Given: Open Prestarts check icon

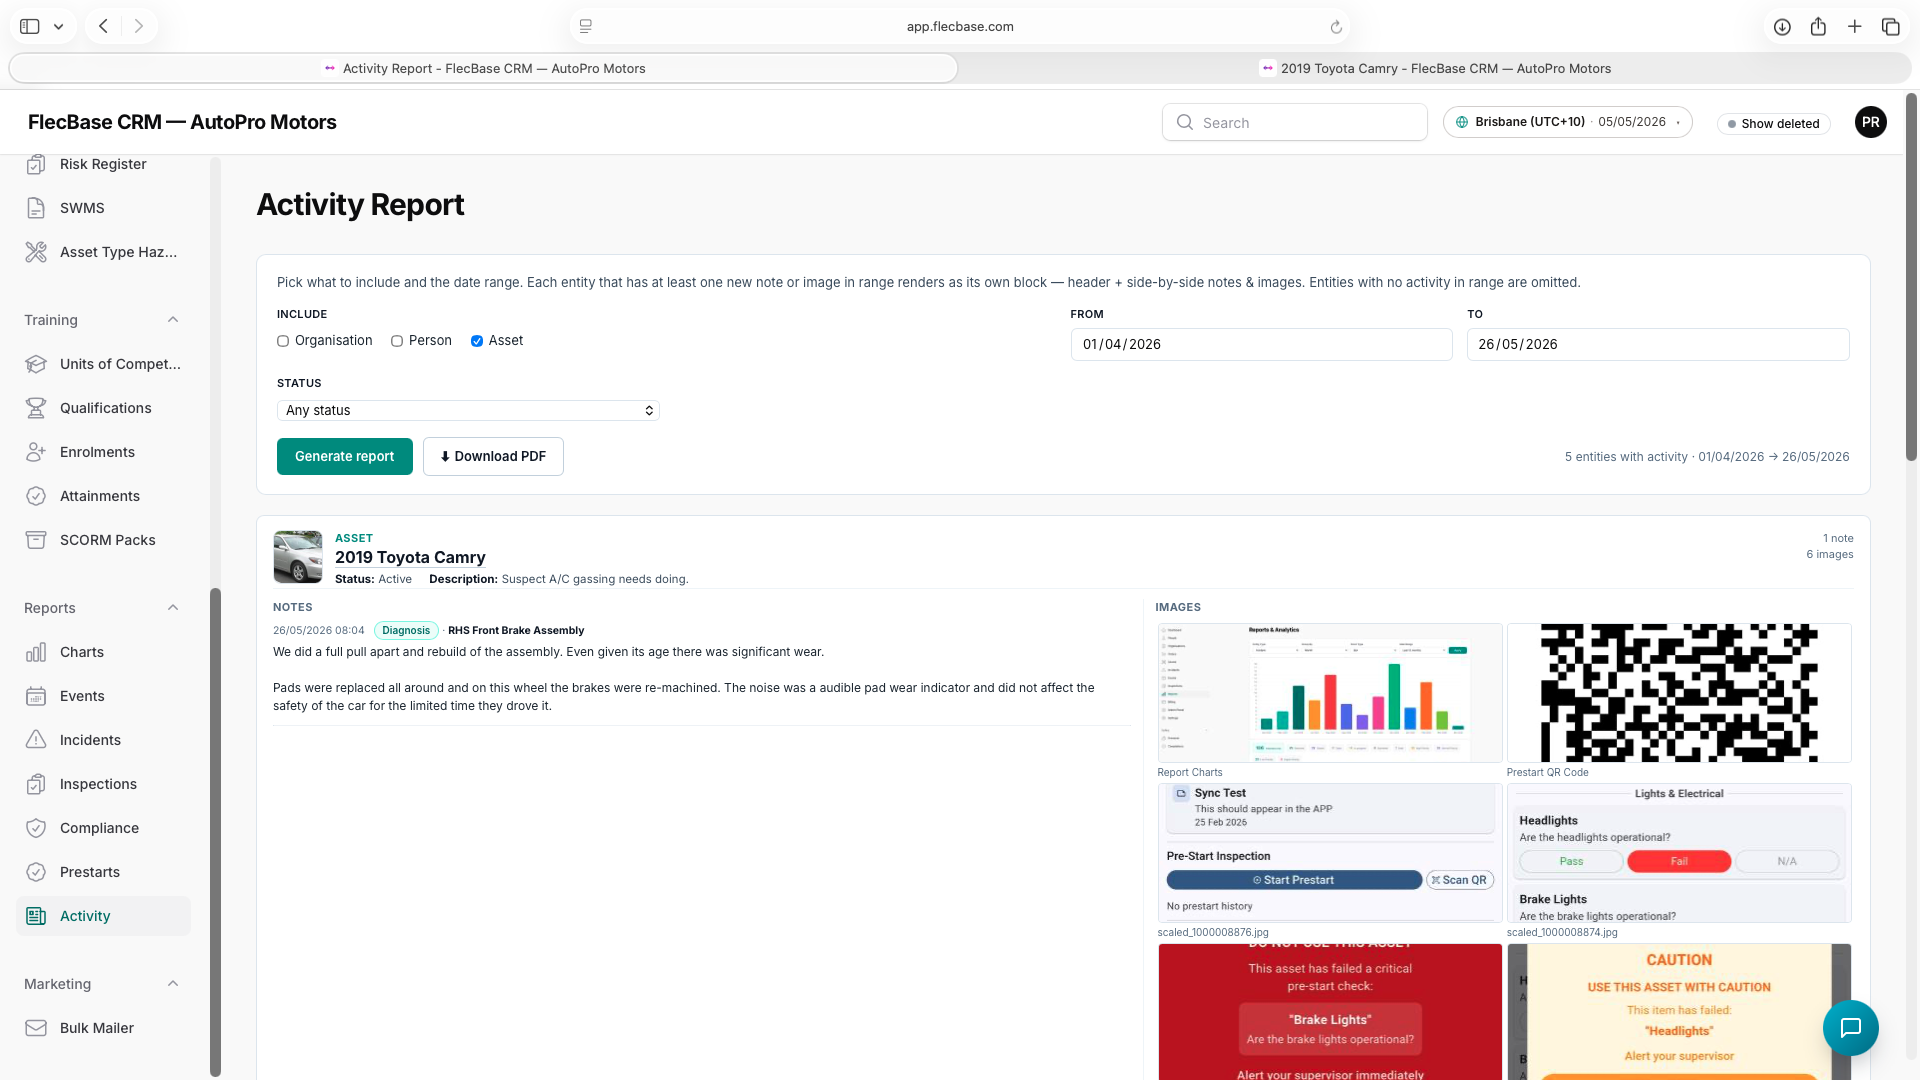Looking at the screenshot, I should 36,872.
